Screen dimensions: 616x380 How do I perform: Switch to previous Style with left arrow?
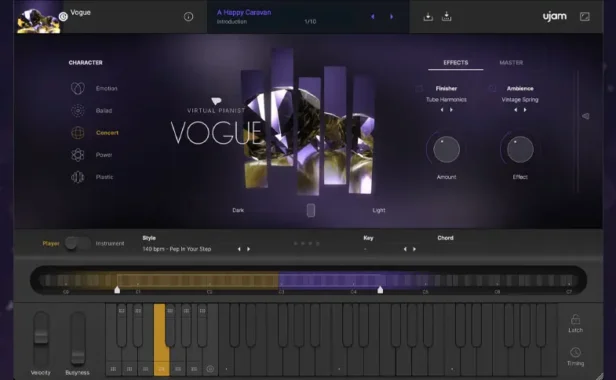point(239,249)
